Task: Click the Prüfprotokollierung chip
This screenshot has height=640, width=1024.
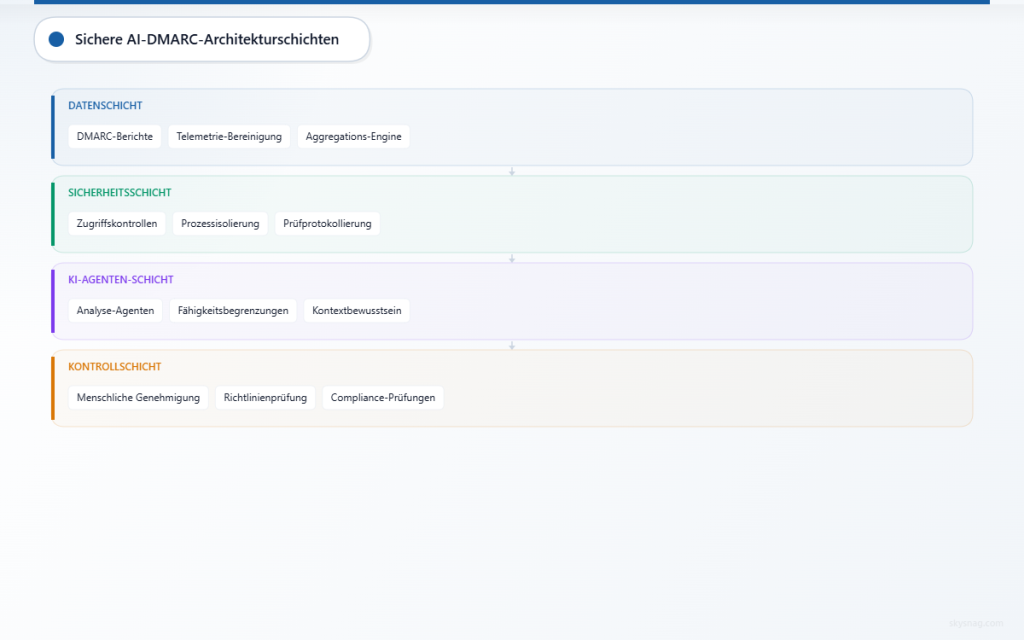Action: tap(327, 223)
